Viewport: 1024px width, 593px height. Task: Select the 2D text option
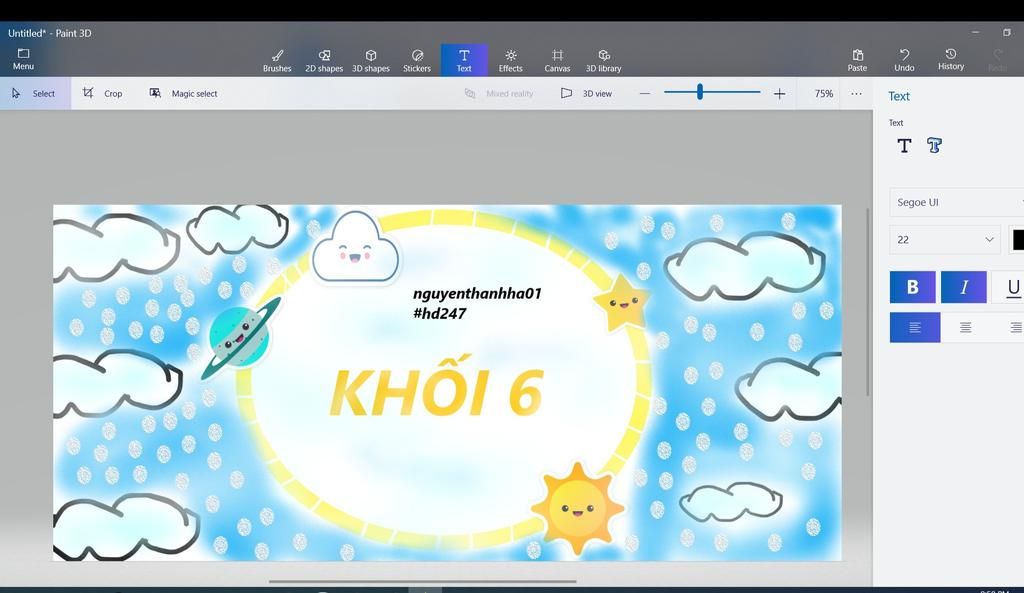pyautogui.click(x=904, y=146)
